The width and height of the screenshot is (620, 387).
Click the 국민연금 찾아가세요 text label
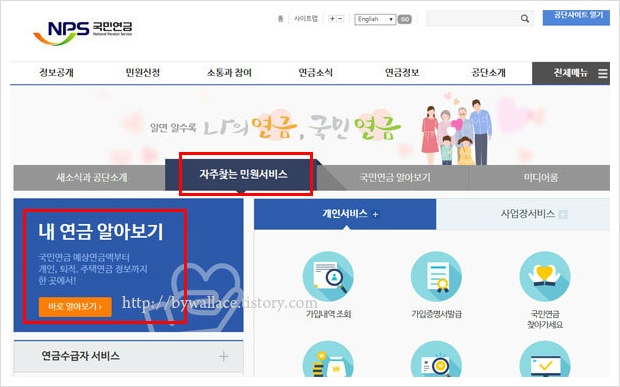click(545, 319)
